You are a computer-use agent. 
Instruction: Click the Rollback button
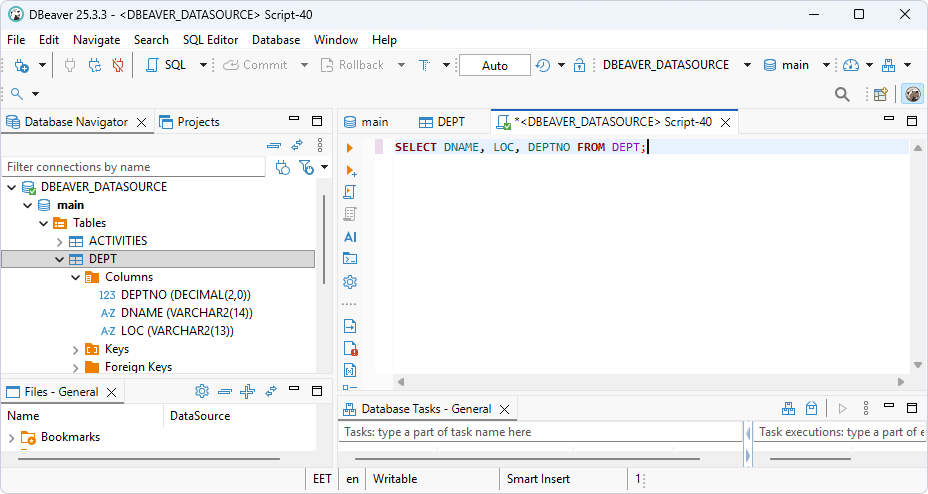tap(352, 65)
